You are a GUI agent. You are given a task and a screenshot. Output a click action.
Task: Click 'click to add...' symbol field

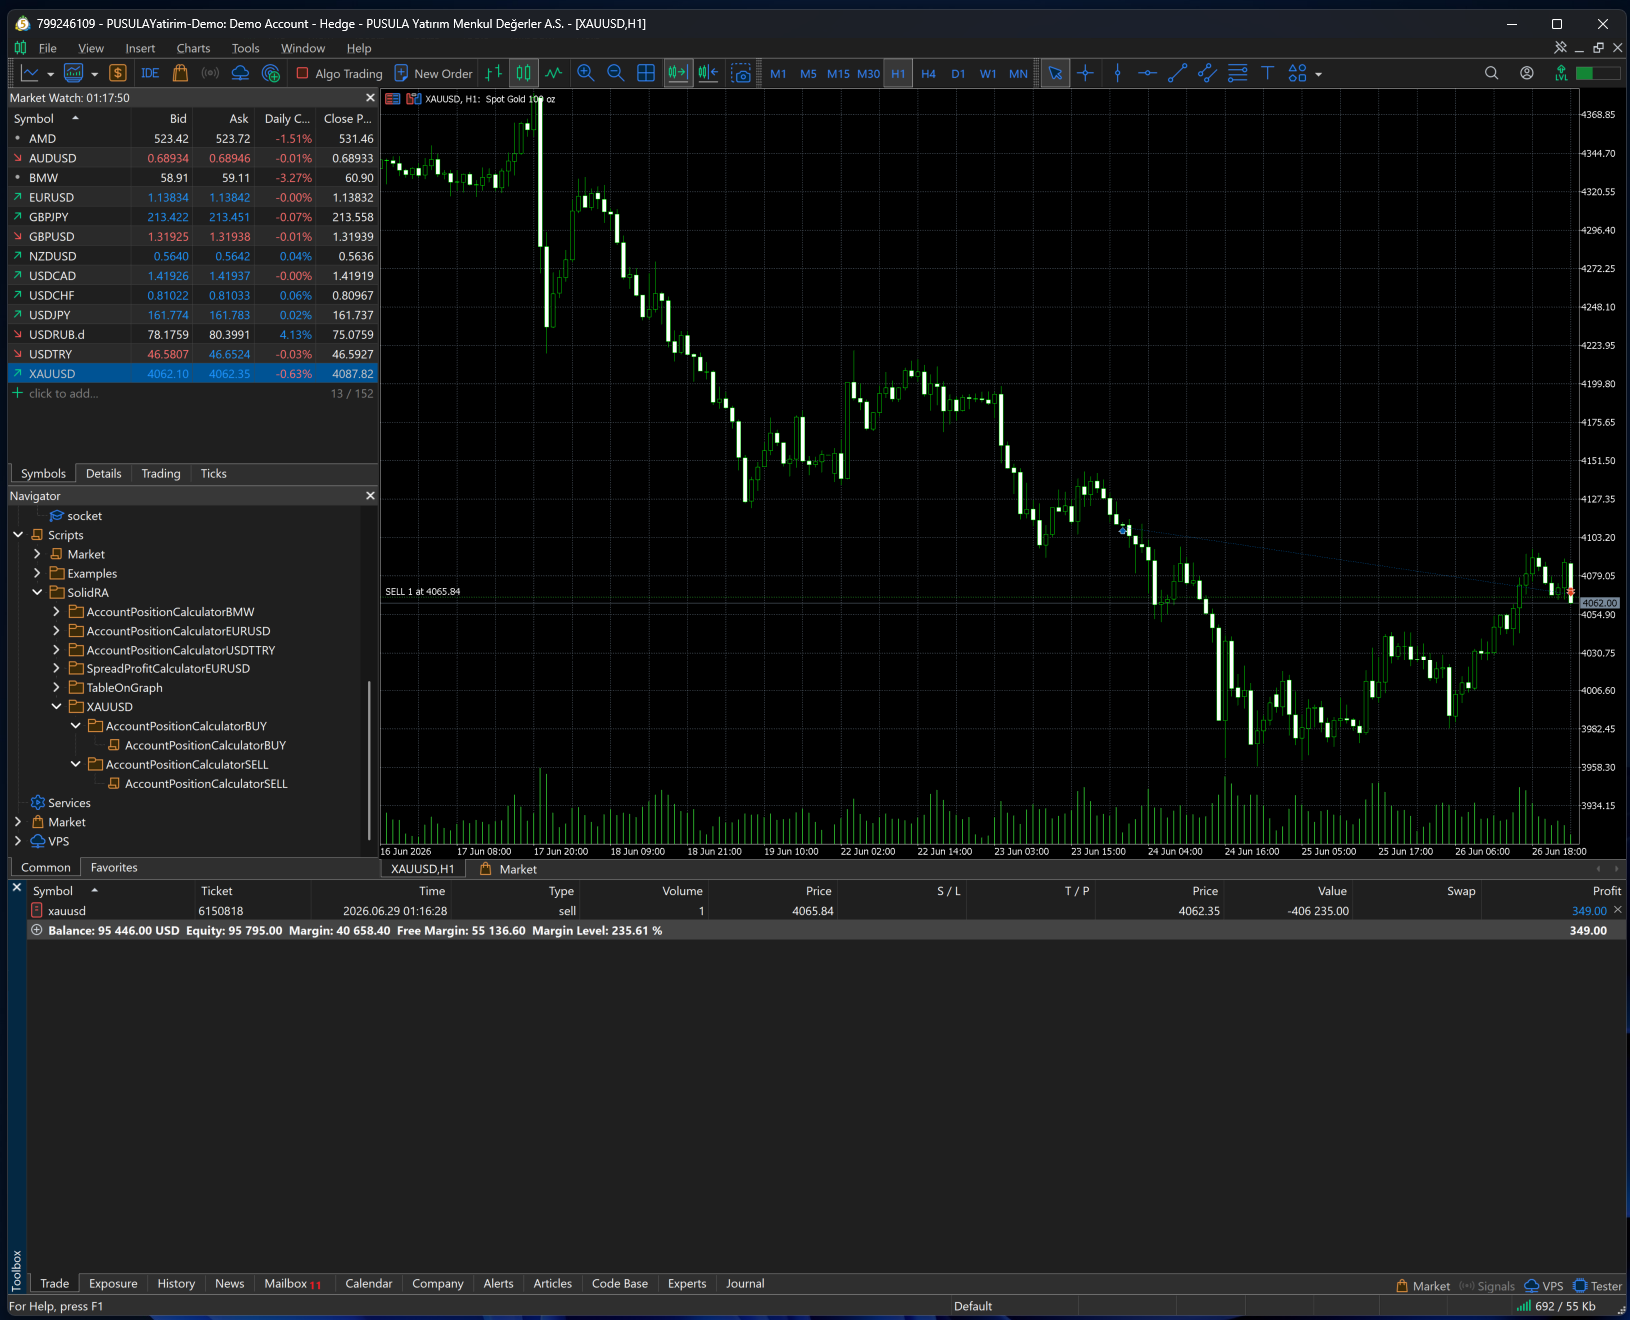pos(63,394)
